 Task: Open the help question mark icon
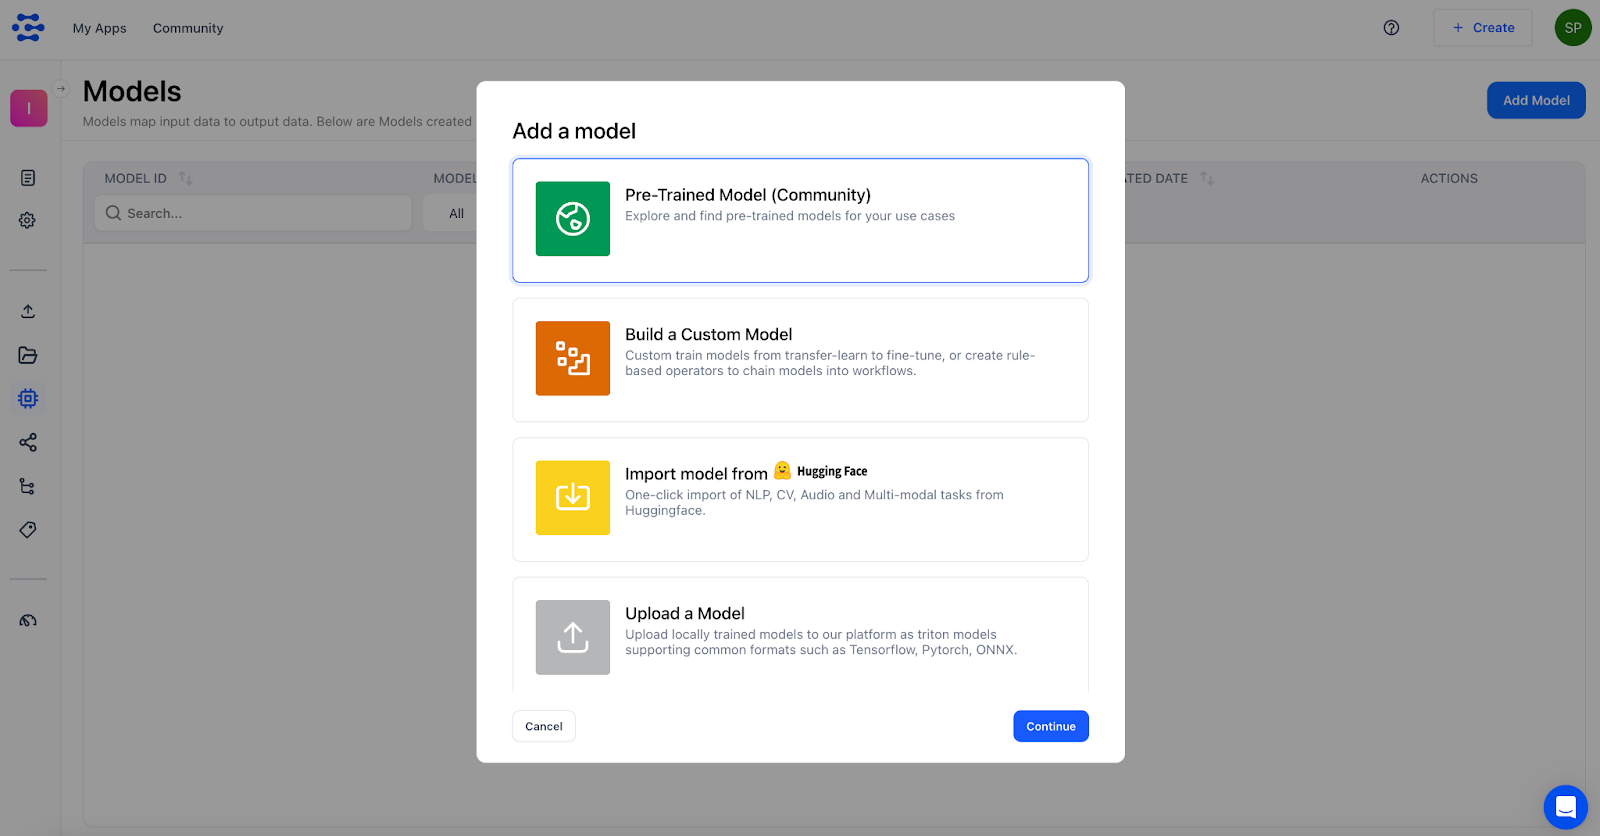click(1391, 28)
